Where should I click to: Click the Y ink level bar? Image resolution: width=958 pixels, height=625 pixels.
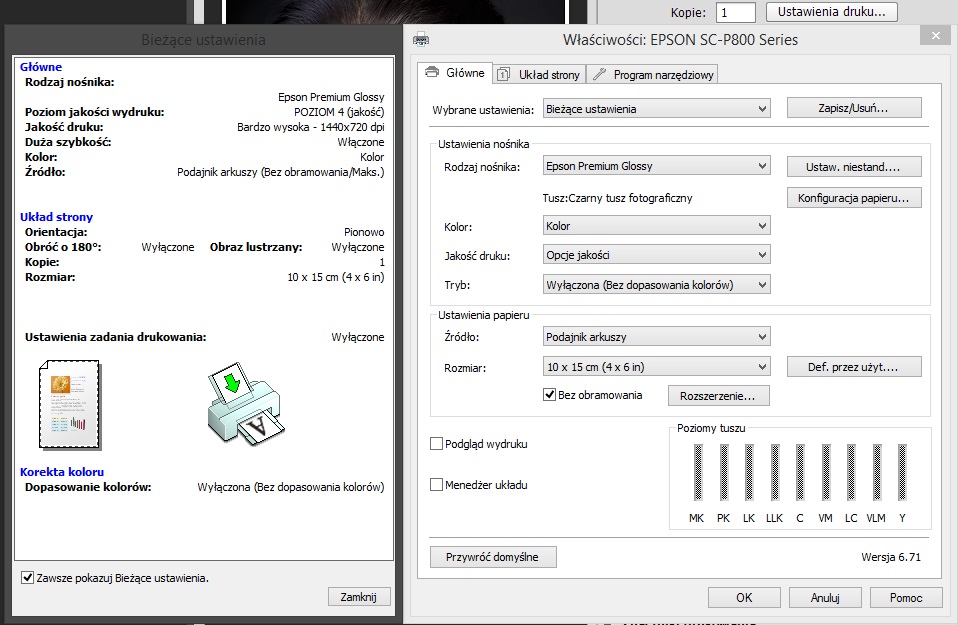[902, 472]
